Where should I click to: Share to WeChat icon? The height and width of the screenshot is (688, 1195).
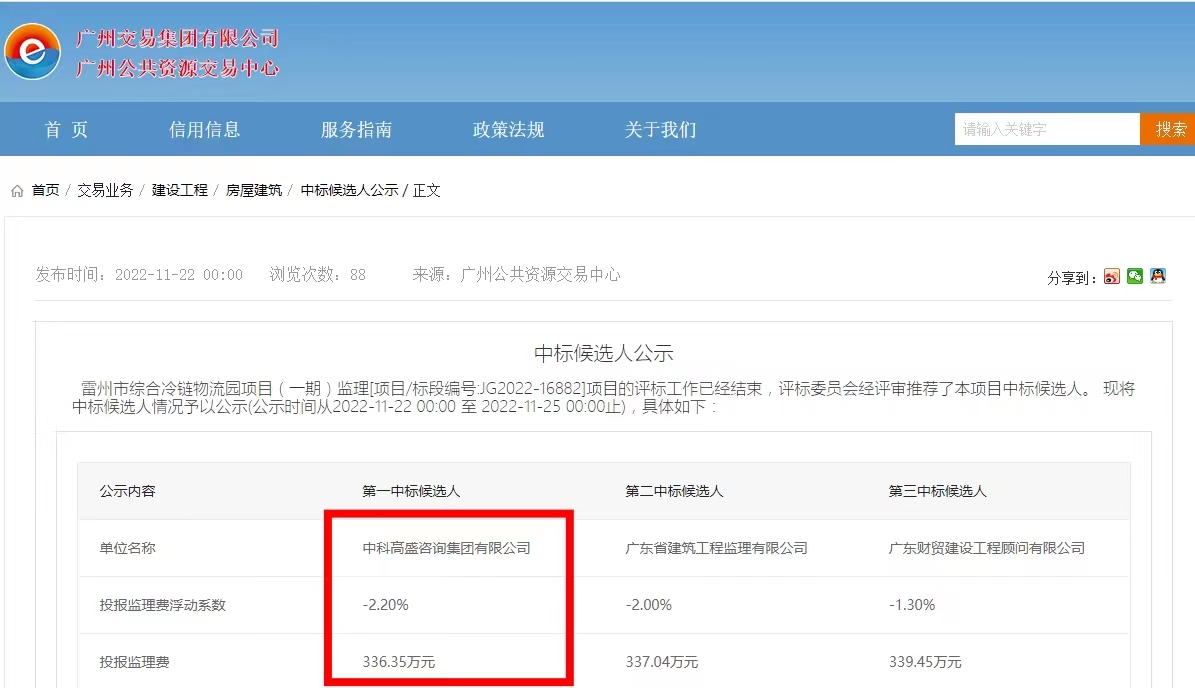click(x=1135, y=277)
